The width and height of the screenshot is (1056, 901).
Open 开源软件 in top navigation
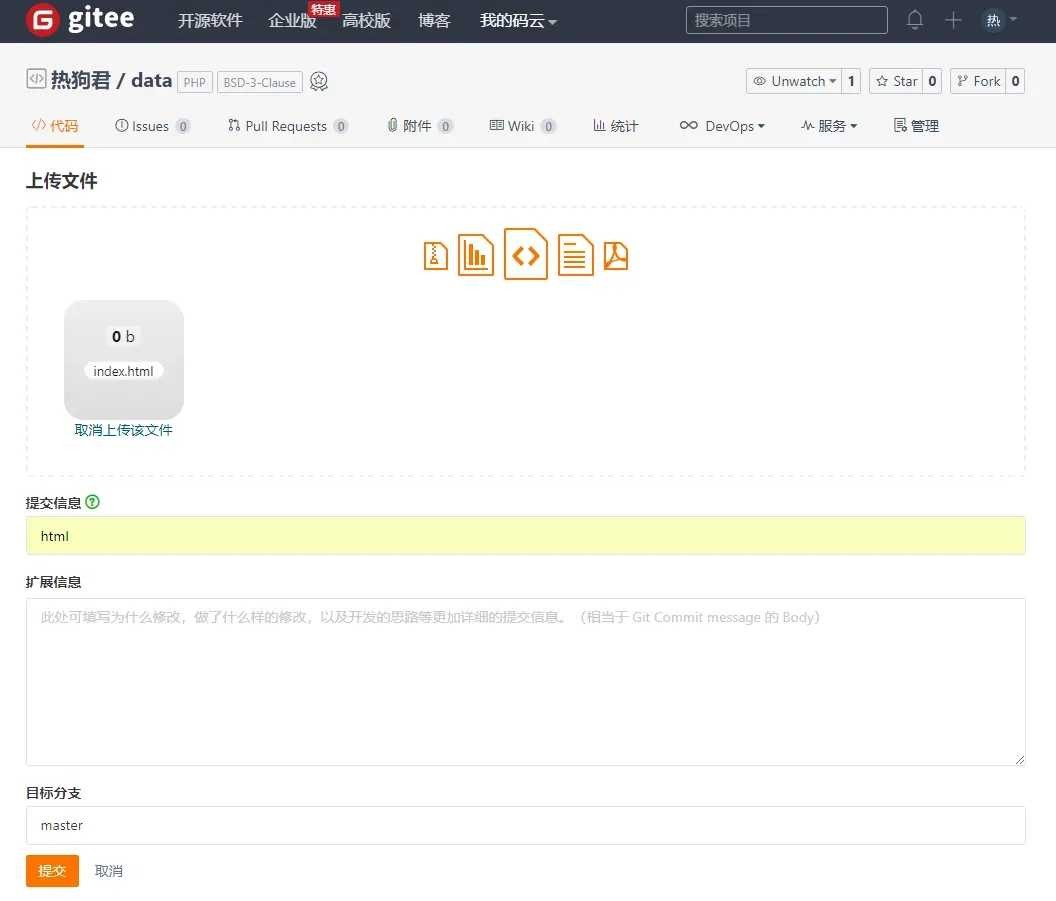(210, 21)
